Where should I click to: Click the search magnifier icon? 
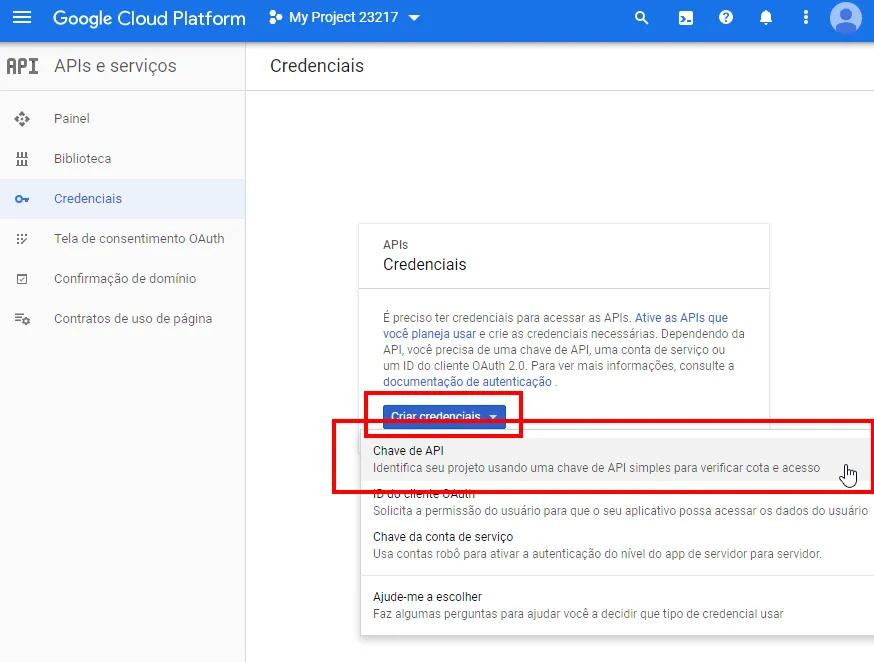coord(642,18)
